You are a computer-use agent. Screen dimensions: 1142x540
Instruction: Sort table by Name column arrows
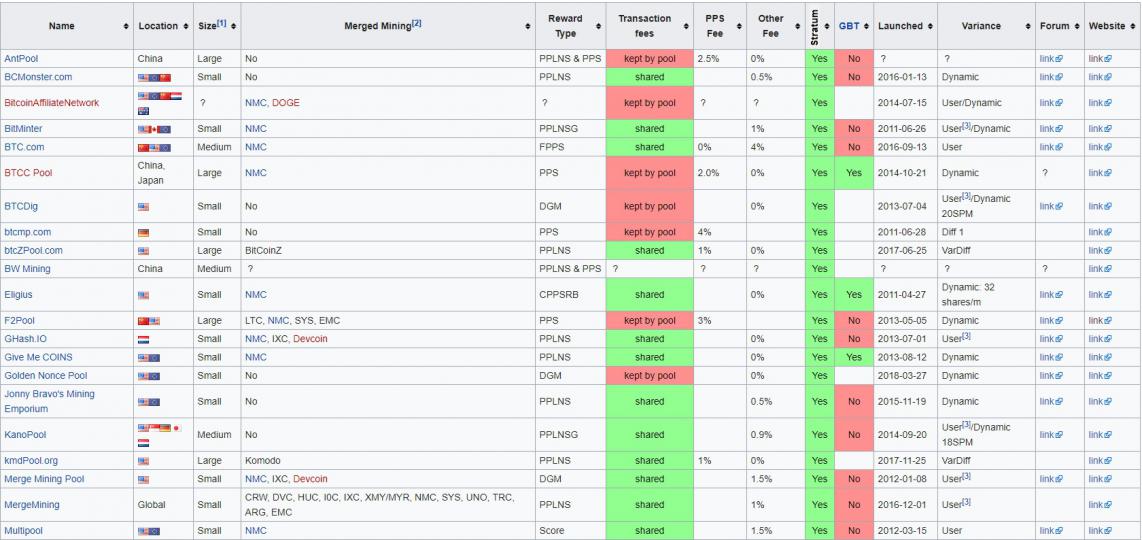pos(126,26)
